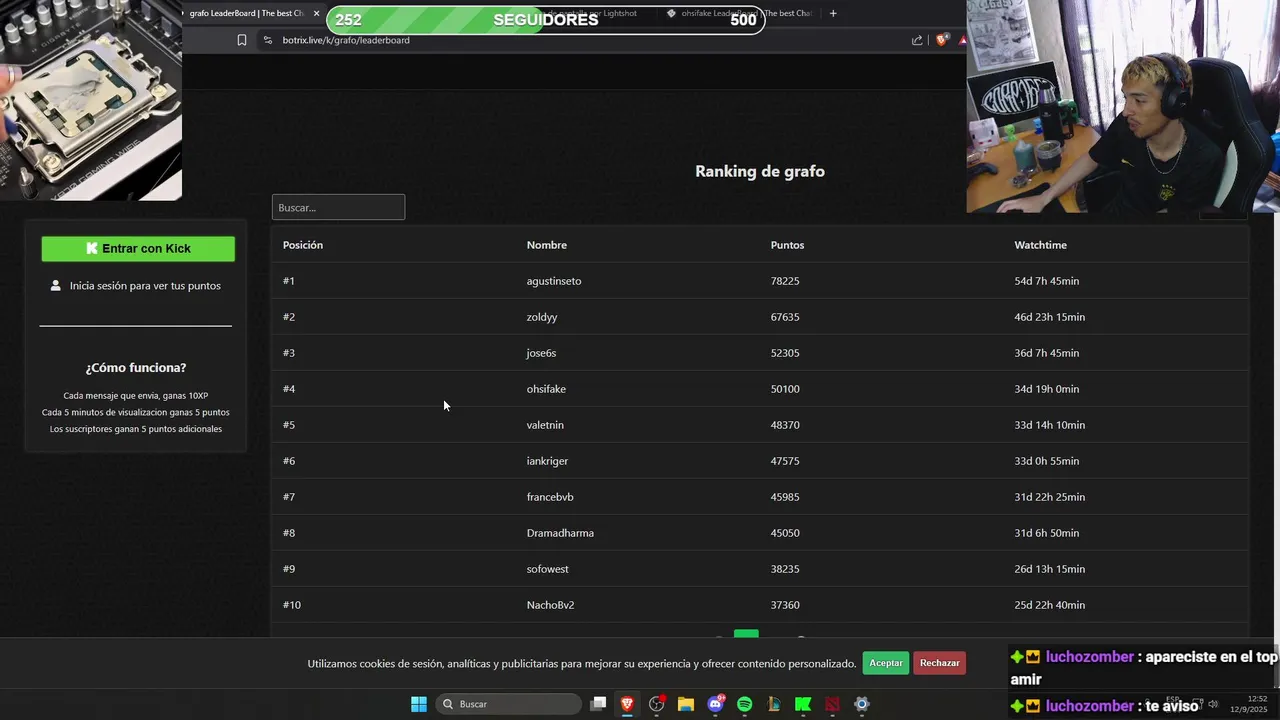1280x720 pixels.
Task: Open the green Kick taskbar icon
Action: (x=803, y=704)
